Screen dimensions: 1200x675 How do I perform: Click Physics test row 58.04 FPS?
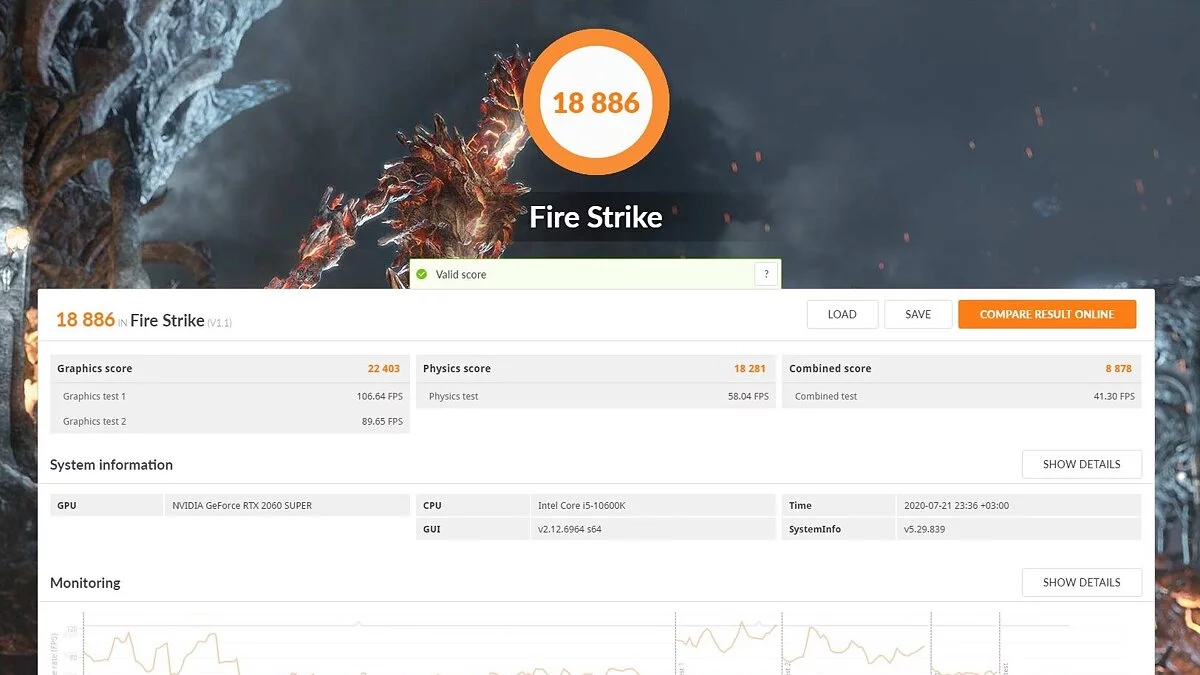(596, 396)
